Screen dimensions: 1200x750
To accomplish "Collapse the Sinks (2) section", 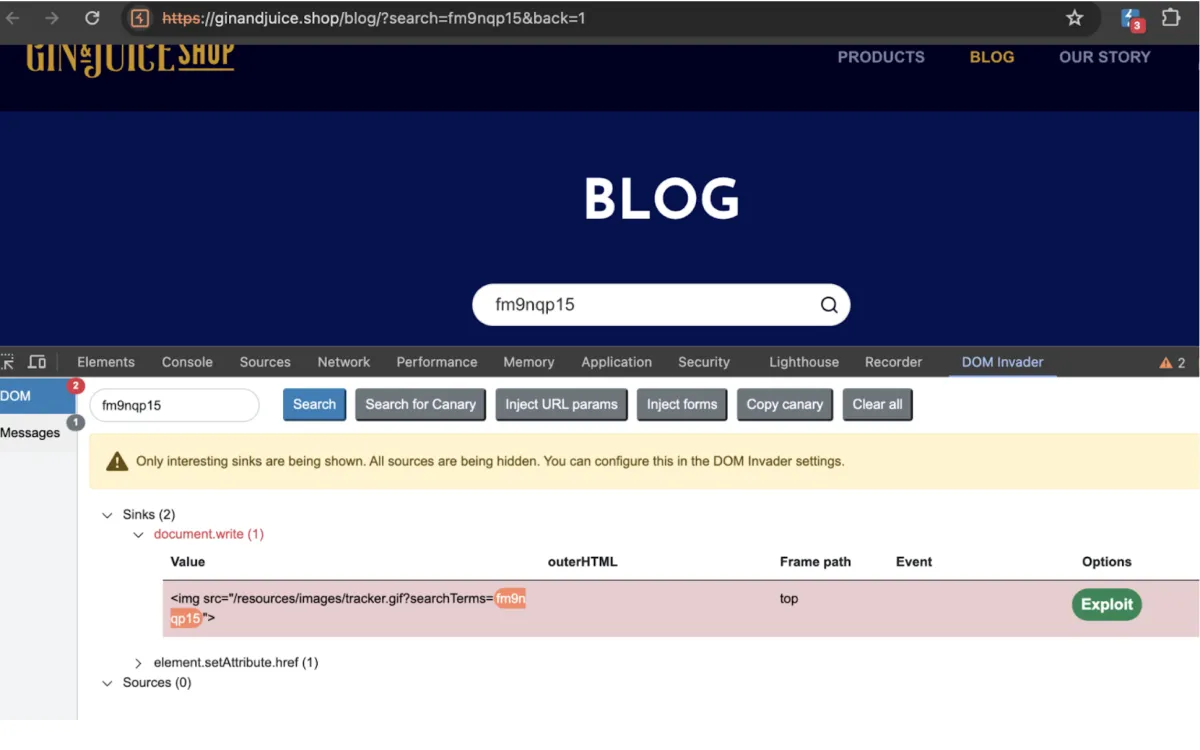I will (108, 514).
